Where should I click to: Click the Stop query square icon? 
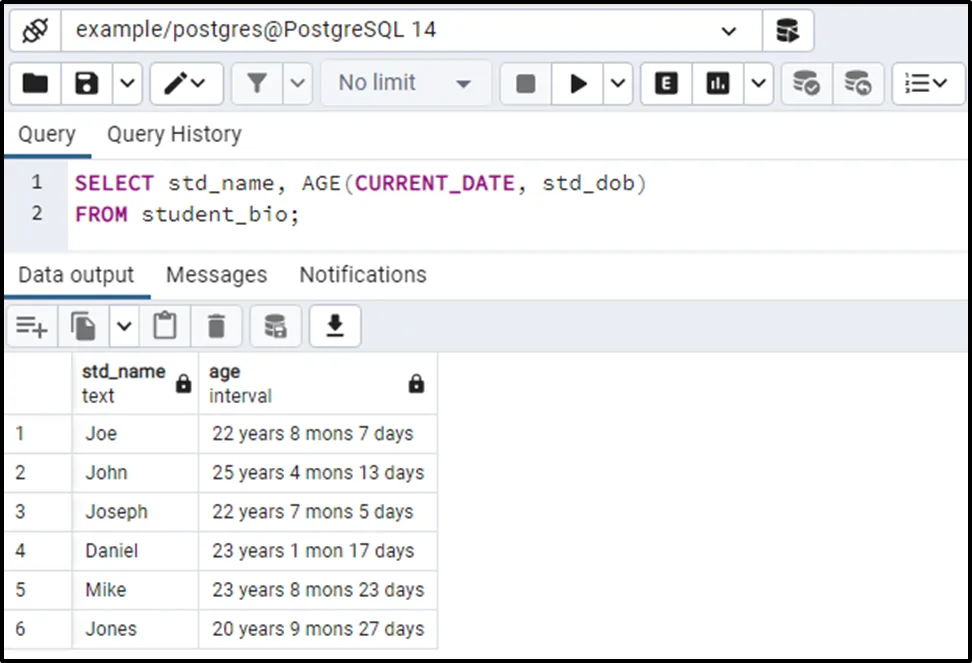tap(526, 84)
